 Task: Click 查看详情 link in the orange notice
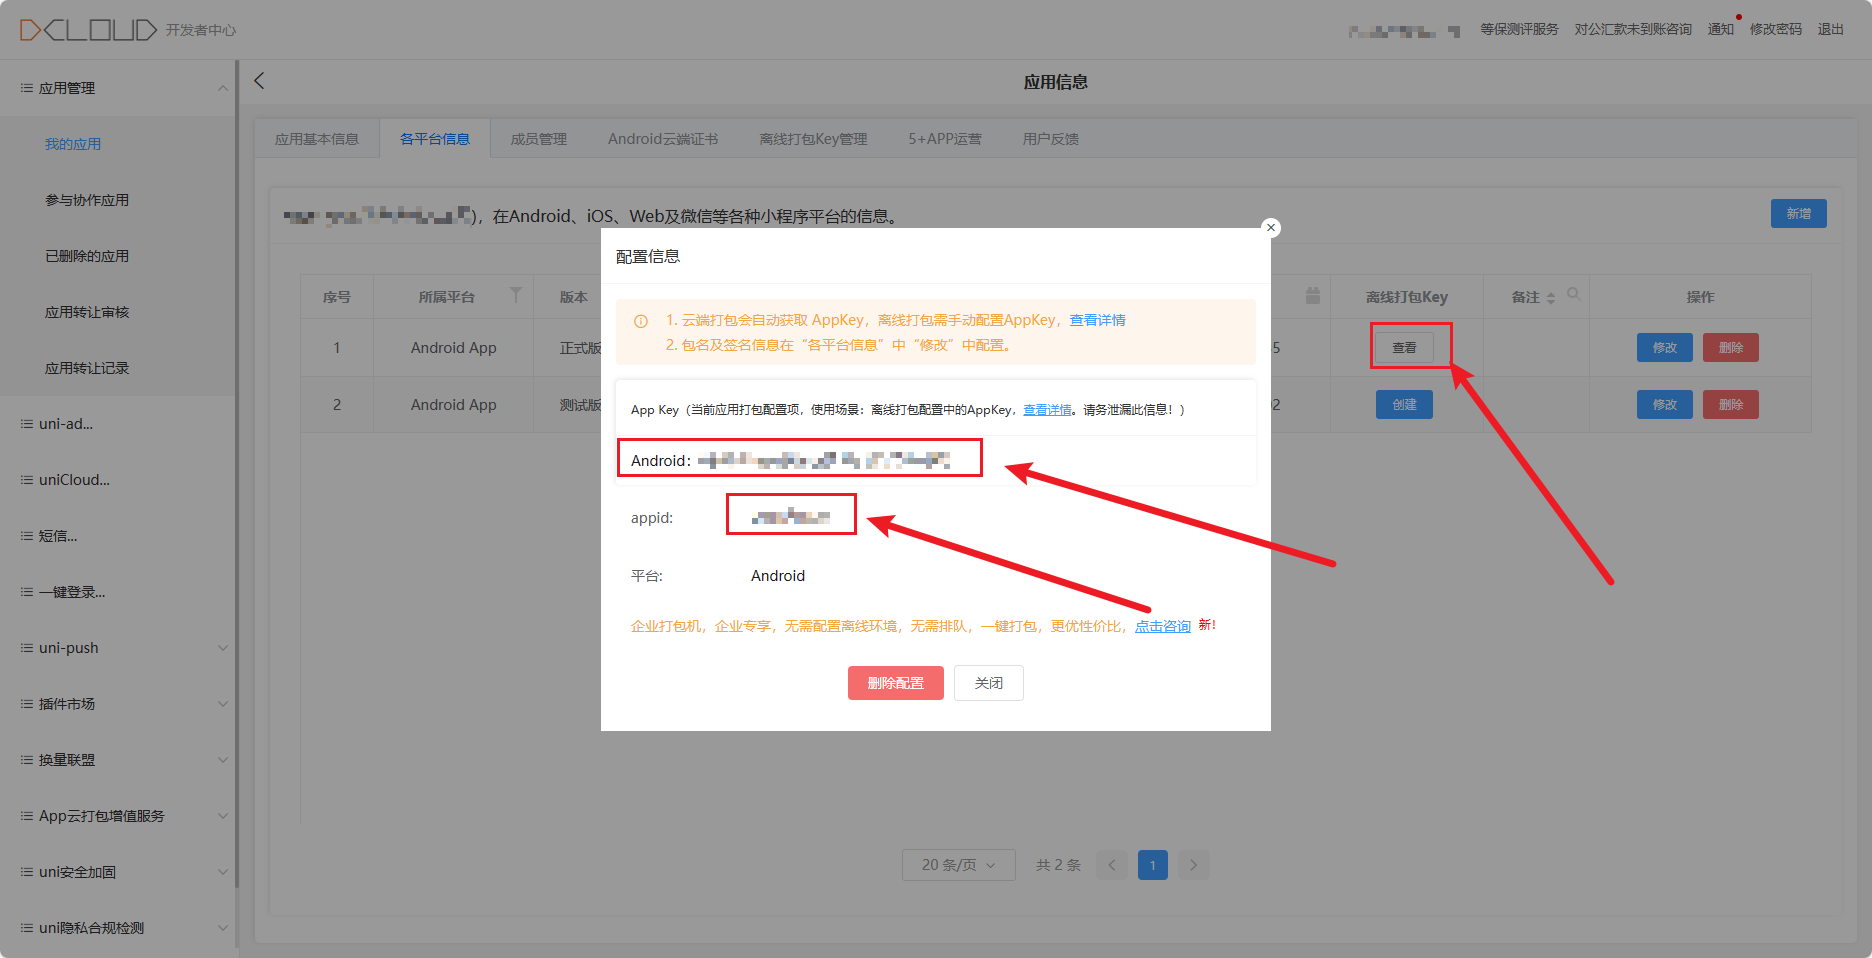click(x=1097, y=320)
